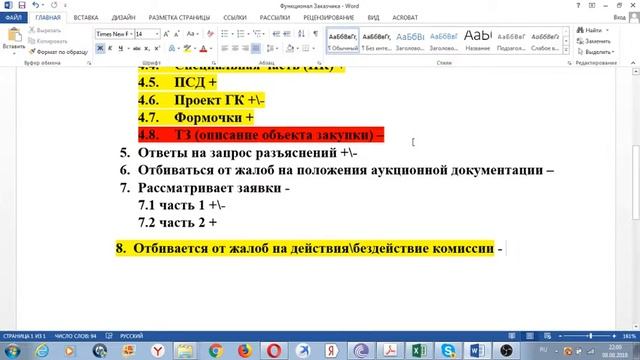Sort the selection with the A-Z icon
This screenshot has height=360, width=640.
(x=301, y=34)
